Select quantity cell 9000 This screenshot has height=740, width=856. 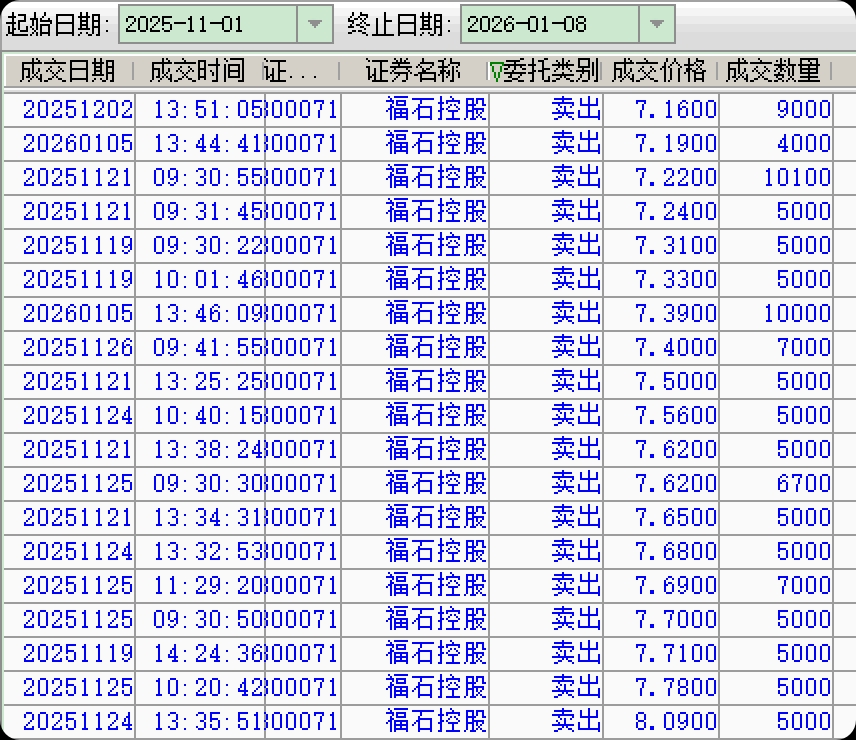[x=776, y=110]
